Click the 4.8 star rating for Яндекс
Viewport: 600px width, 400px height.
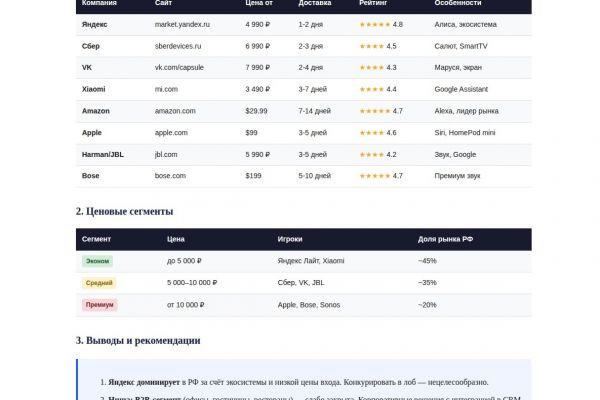(x=381, y=24)
